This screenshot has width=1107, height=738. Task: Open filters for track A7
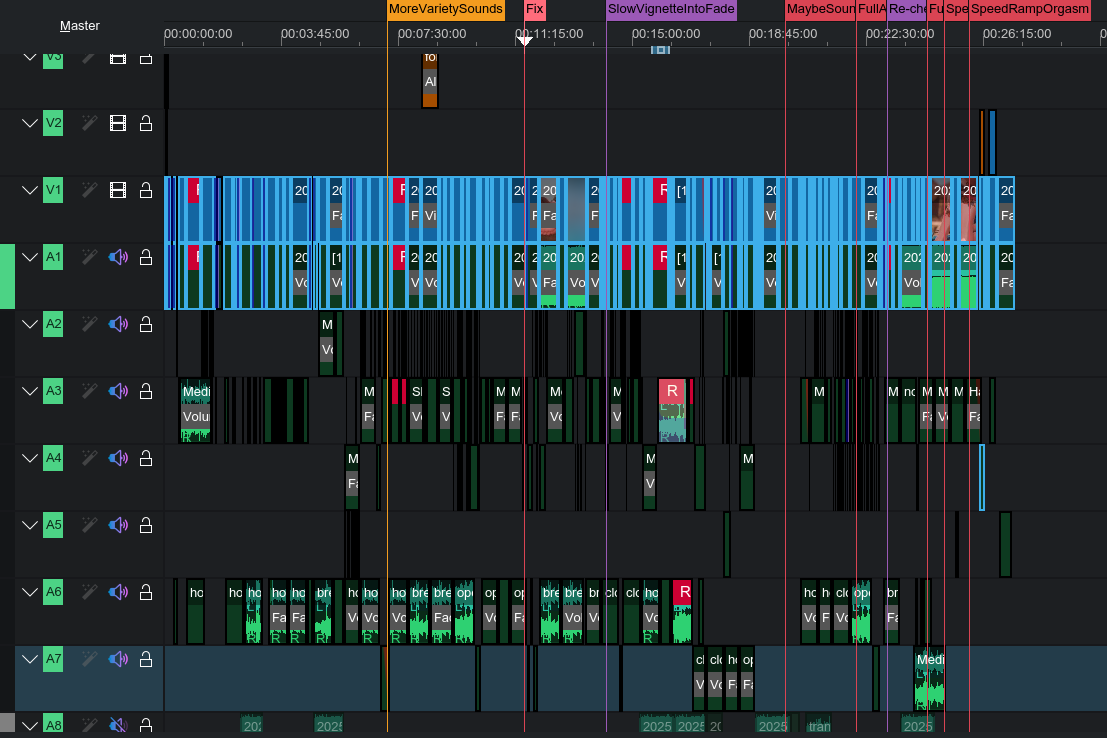[89, 660]
